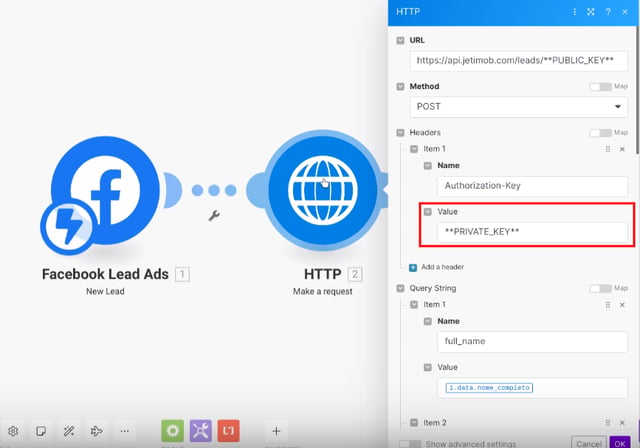
Task: Collapse Query String Item 2
Action: coord(414,423)
